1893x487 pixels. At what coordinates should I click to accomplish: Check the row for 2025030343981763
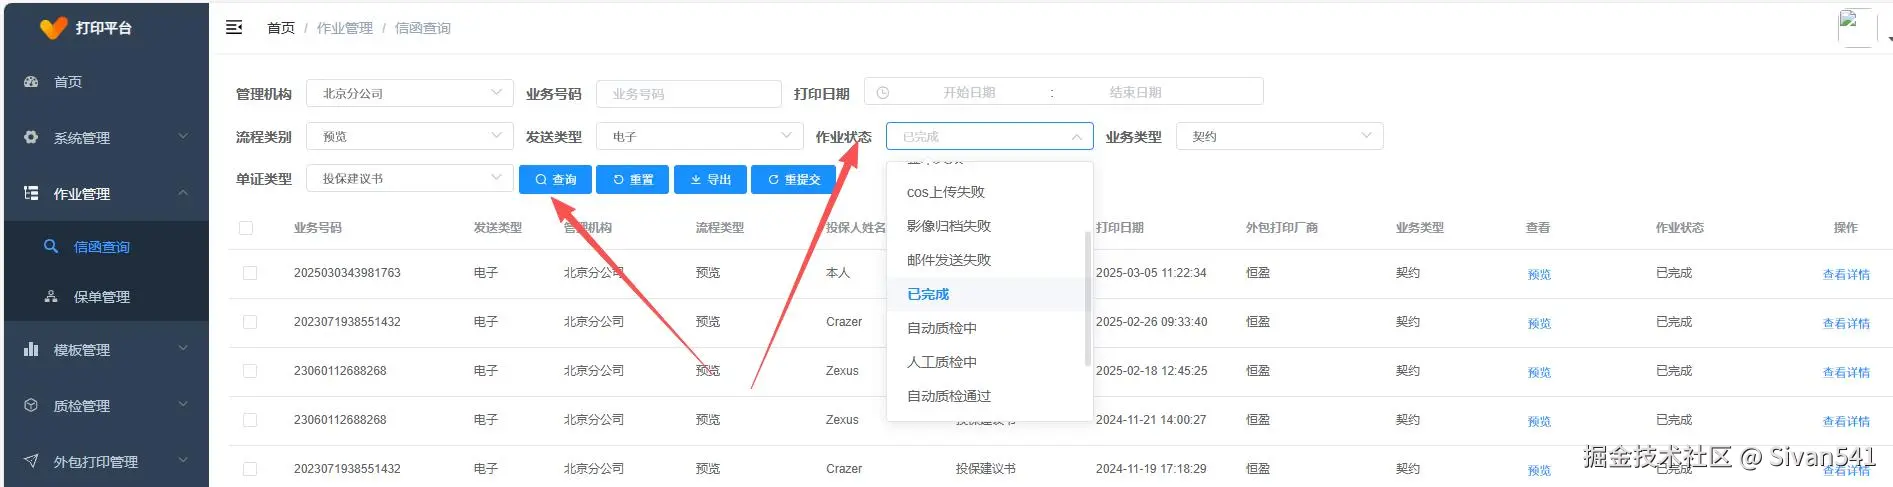pyautogui.click(x=250, y=273)
